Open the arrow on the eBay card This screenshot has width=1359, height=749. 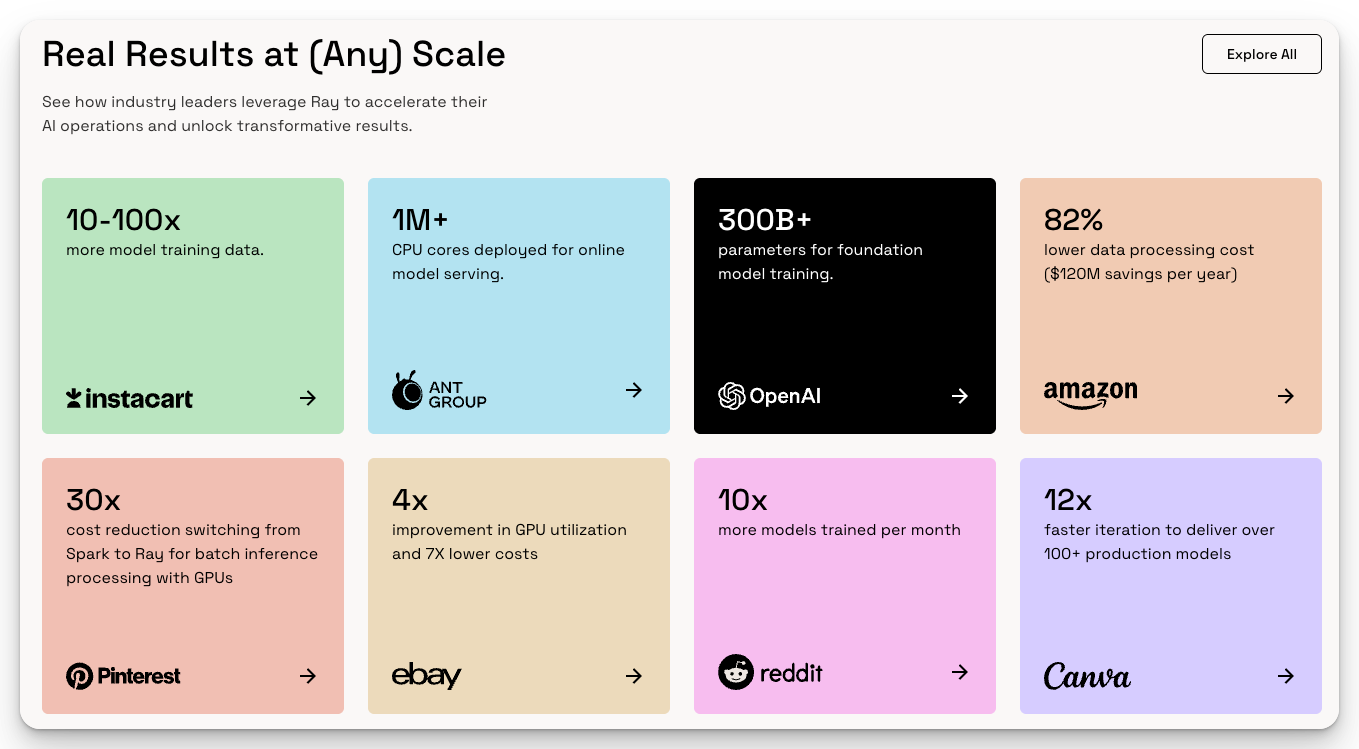pos(634,676)
